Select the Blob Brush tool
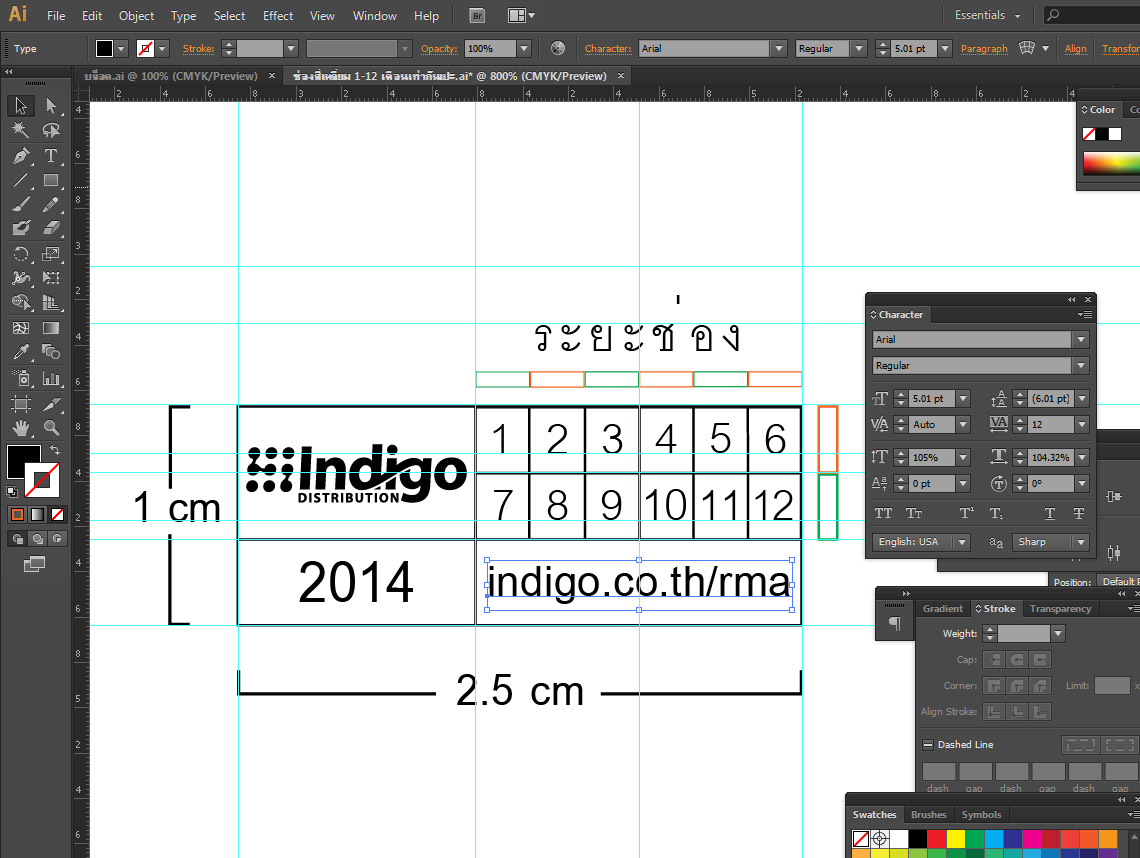The height and width of the screenshot is (858, 1140). (20, 229)
